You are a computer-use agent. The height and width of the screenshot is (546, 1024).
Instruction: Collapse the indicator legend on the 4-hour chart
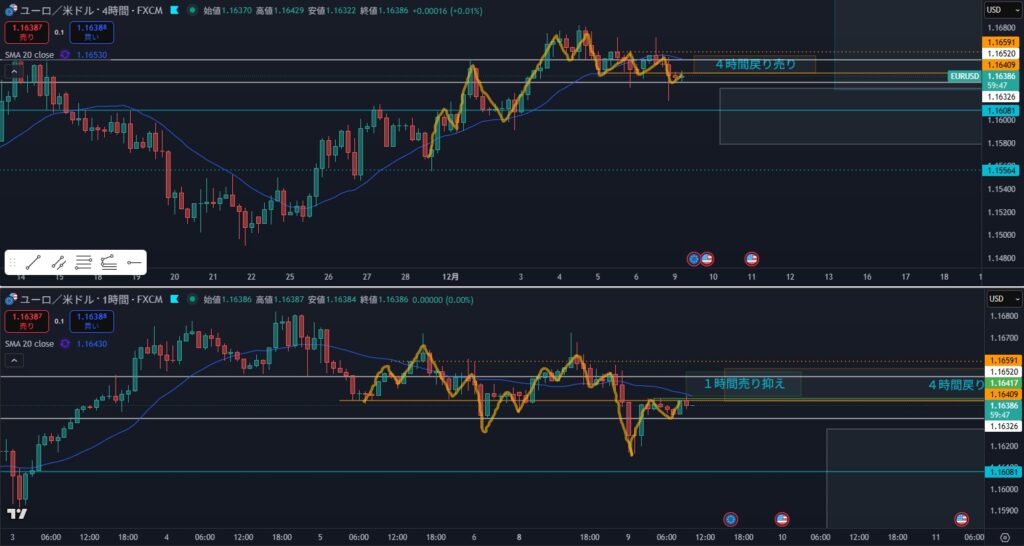coord(14,72)
